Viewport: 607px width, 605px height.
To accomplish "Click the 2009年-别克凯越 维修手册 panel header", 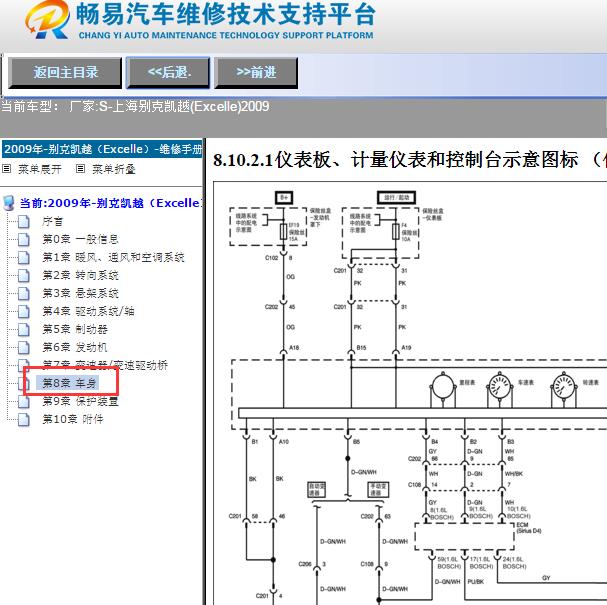I will pos(102,149).
